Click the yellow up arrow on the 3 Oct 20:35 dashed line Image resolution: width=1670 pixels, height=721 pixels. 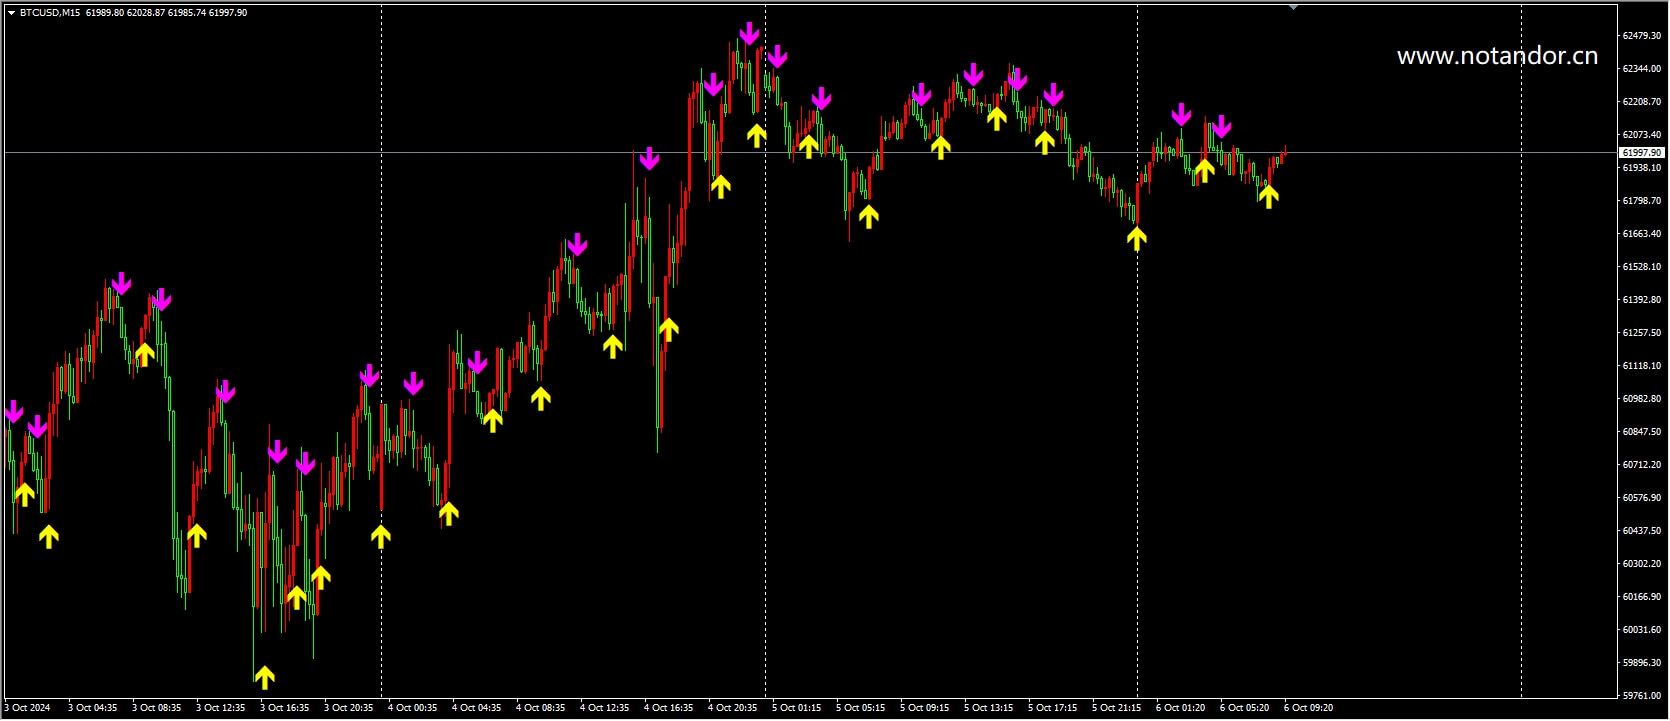(381, 536)
